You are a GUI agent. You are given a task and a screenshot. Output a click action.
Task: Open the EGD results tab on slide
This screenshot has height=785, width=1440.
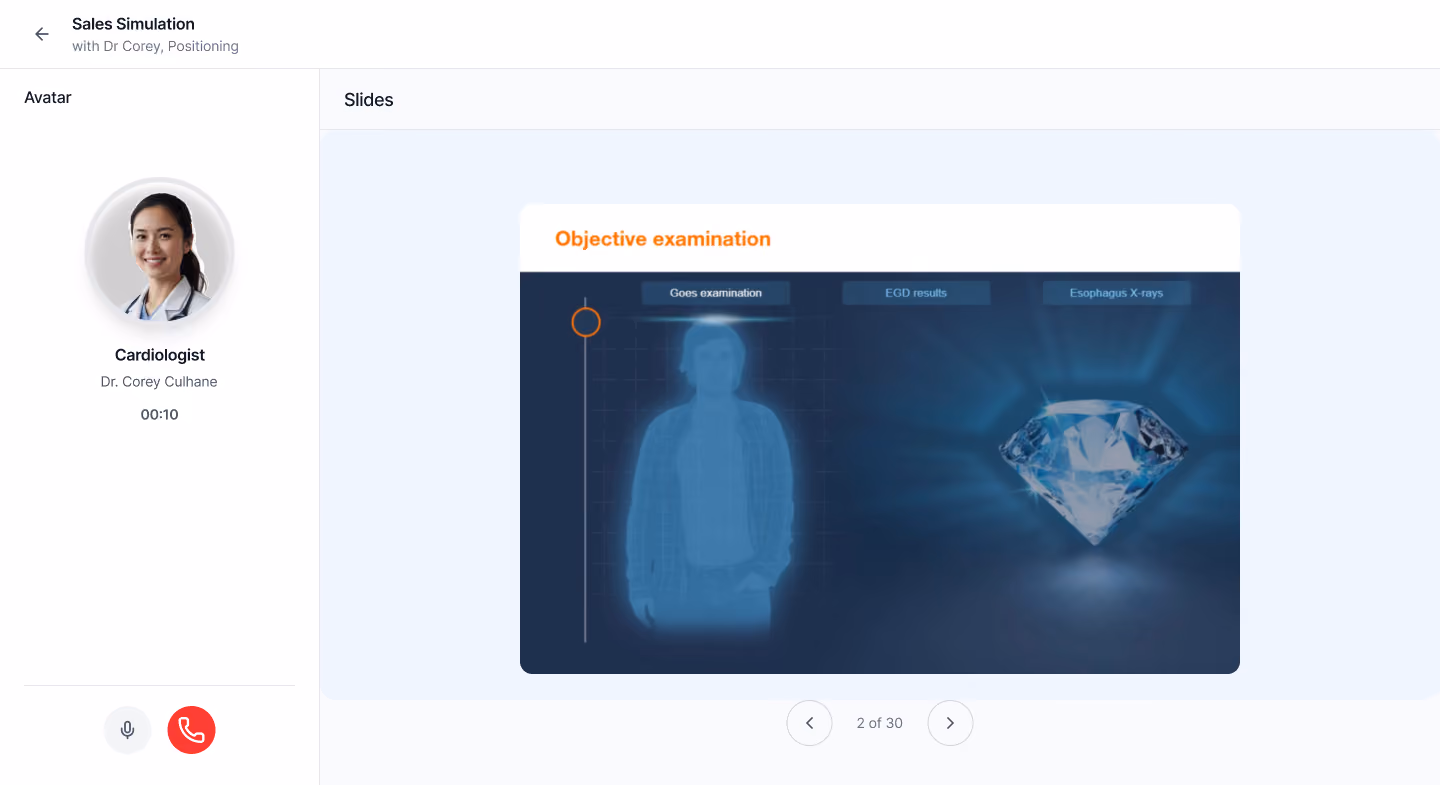[x=916, y=293]
